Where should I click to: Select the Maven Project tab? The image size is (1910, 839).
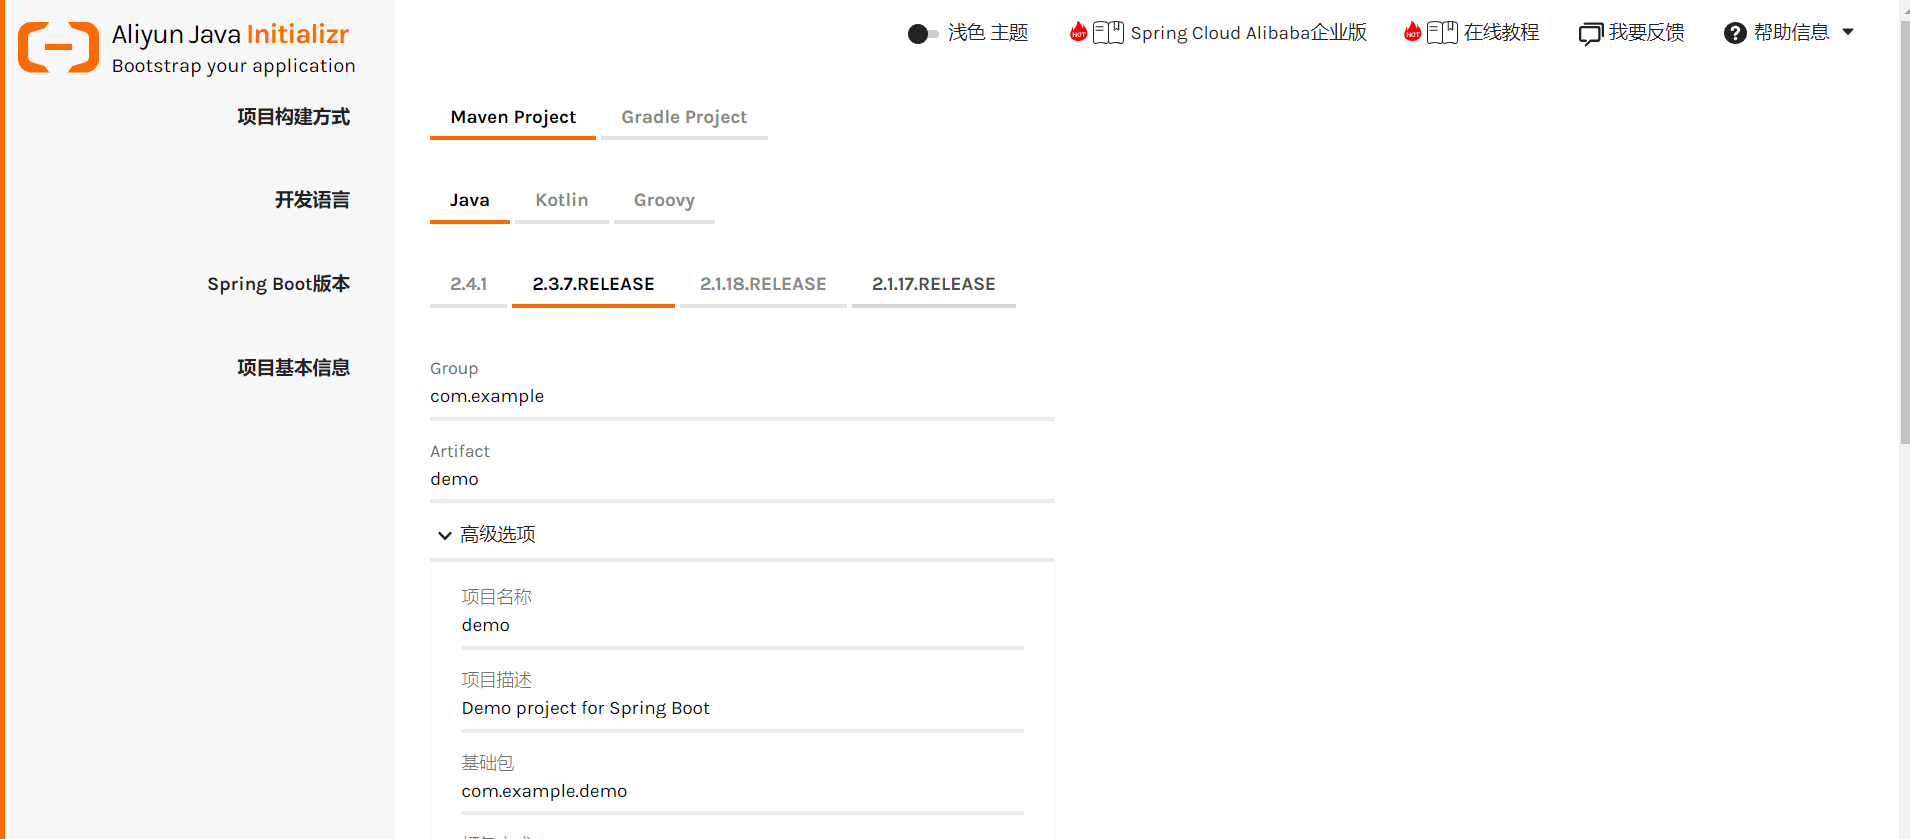pos(513,117)
